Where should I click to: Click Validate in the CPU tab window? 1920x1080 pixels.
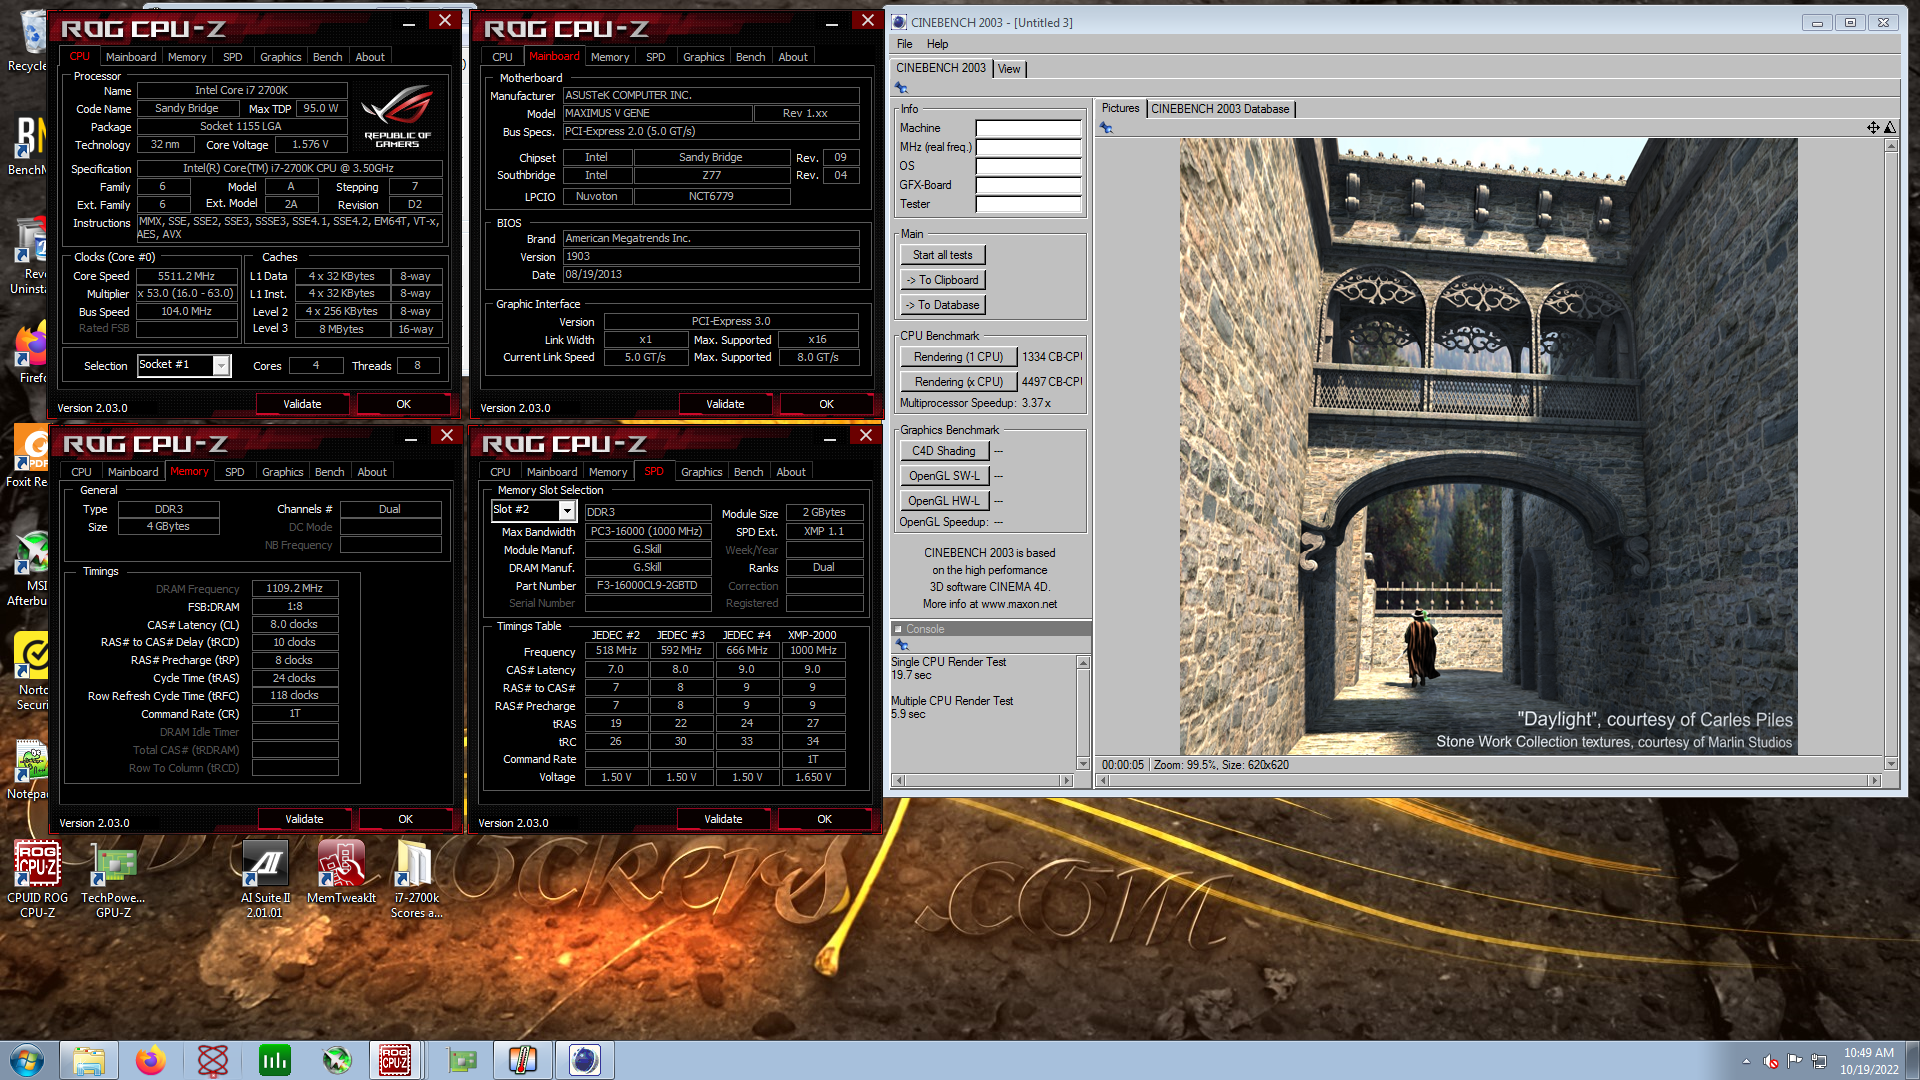click(302, 404)
